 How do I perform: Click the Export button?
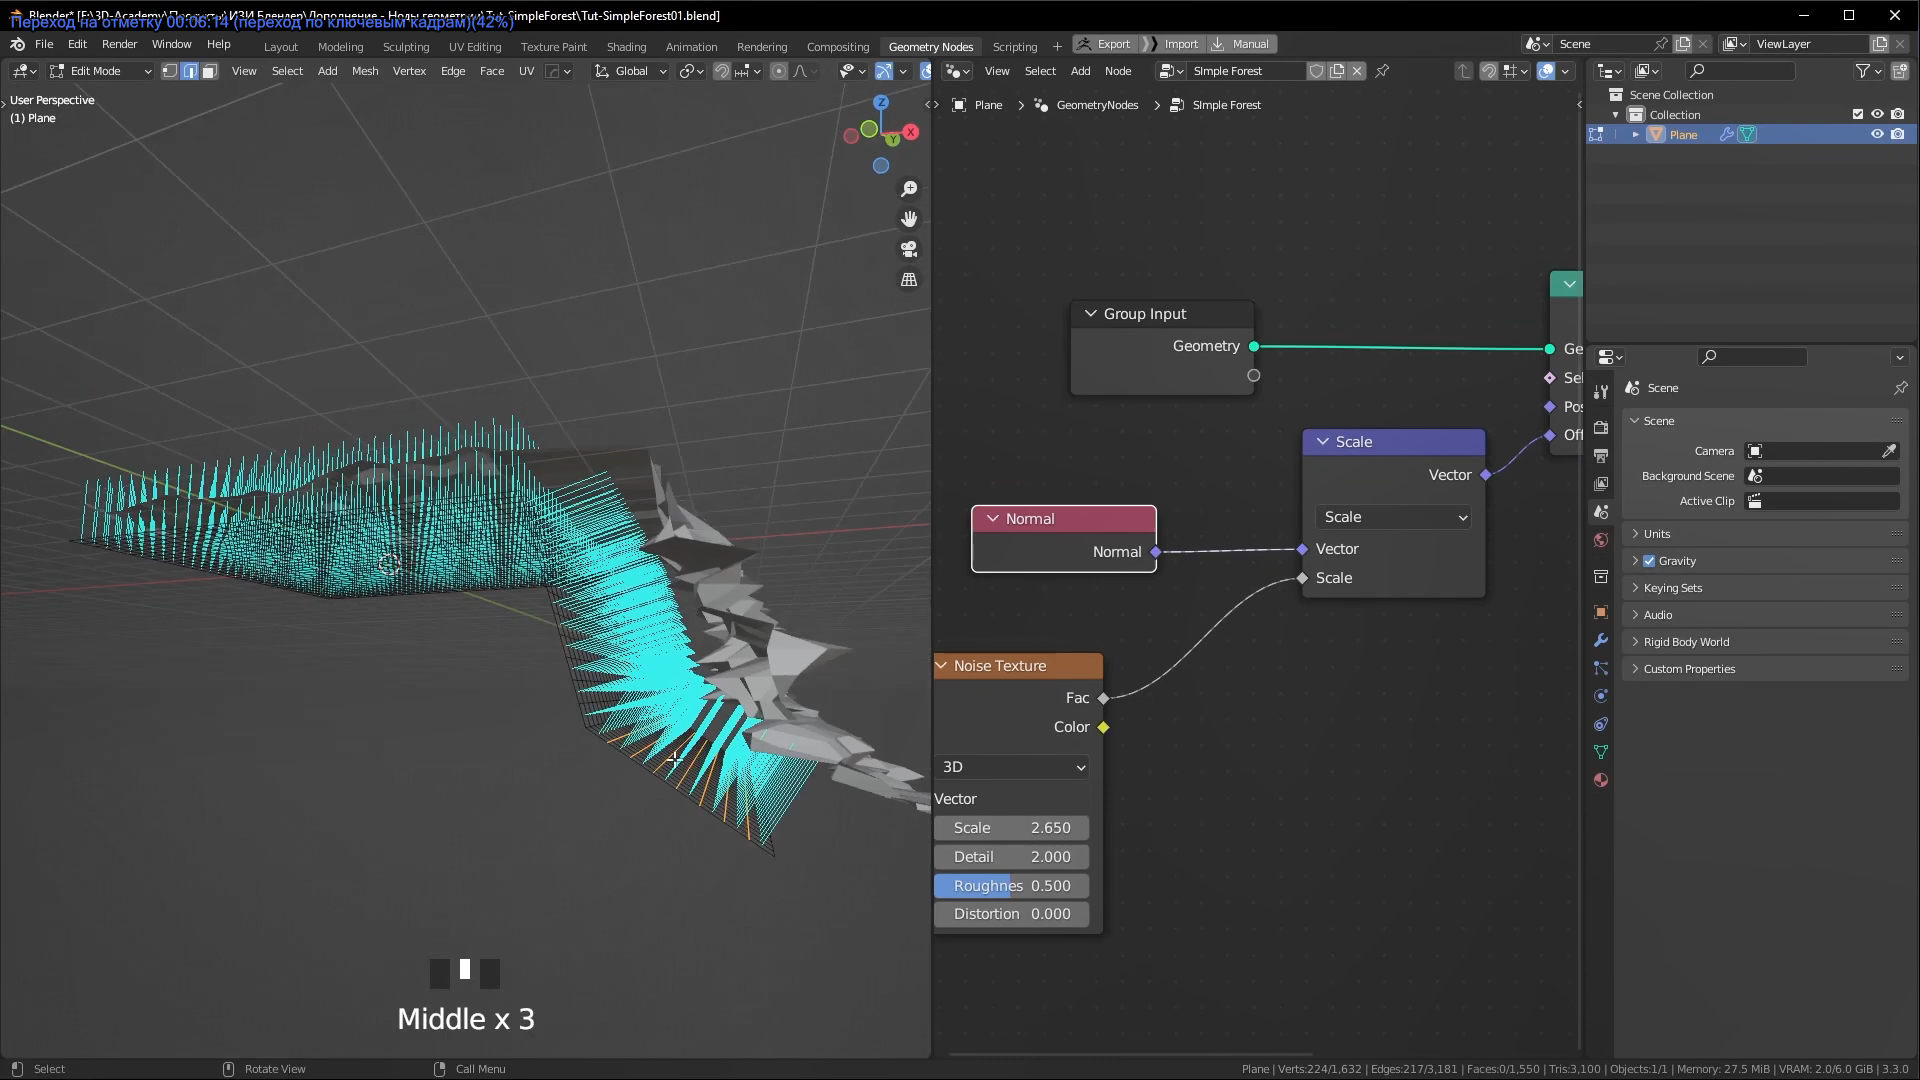(1104, 44)
